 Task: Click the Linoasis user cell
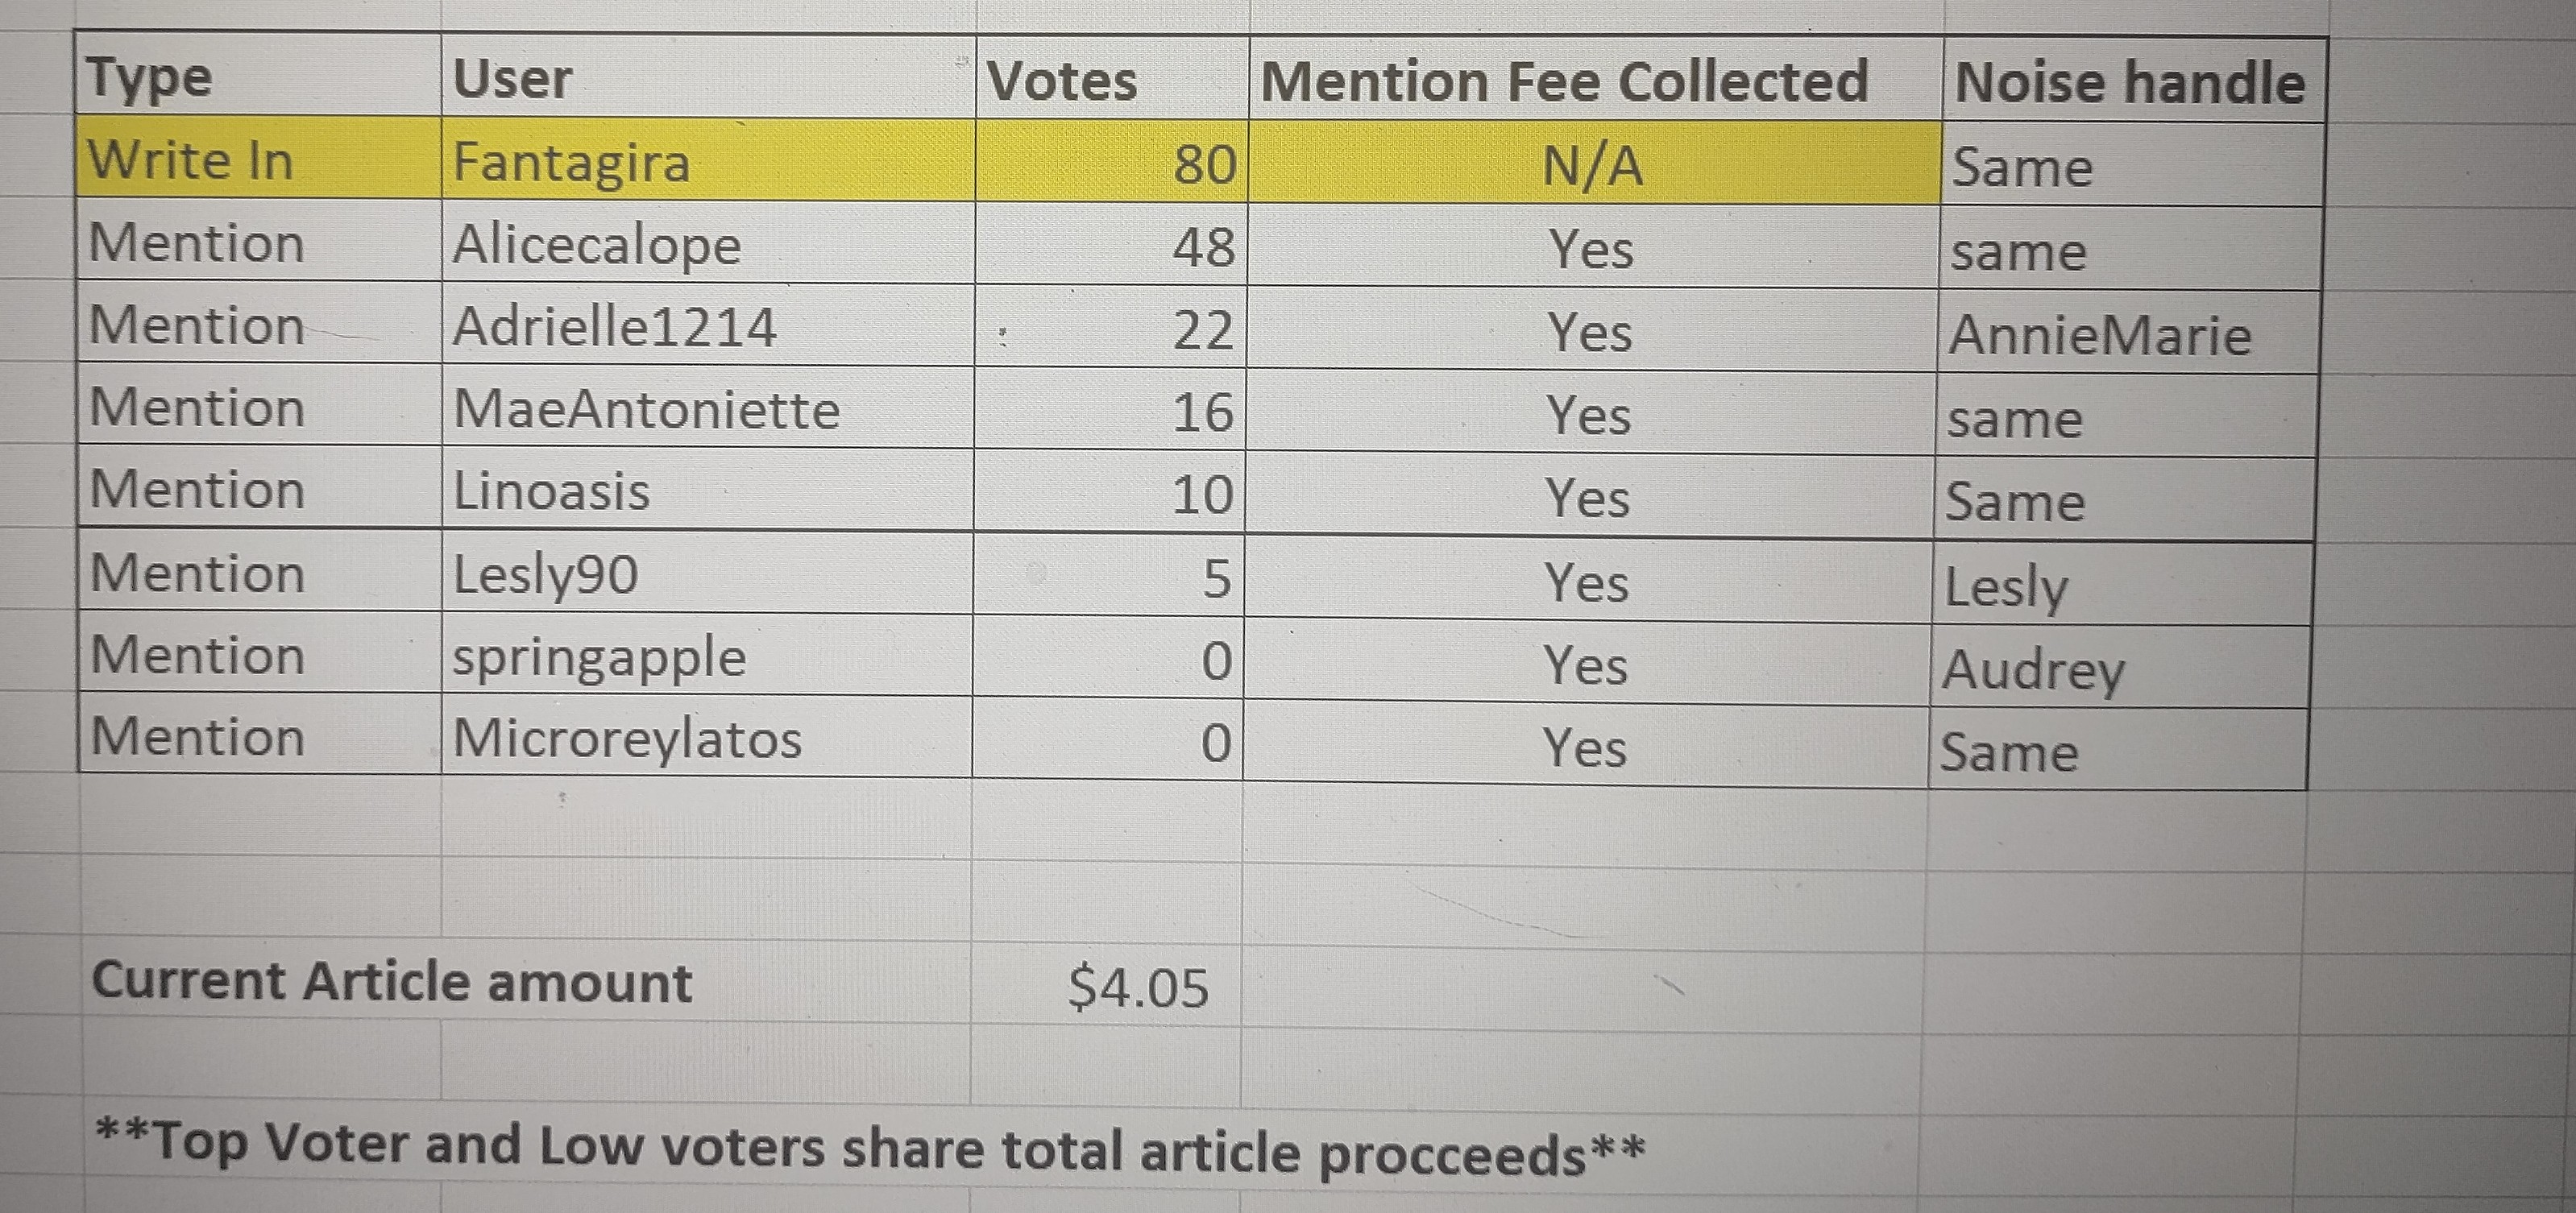pos(708,490)
